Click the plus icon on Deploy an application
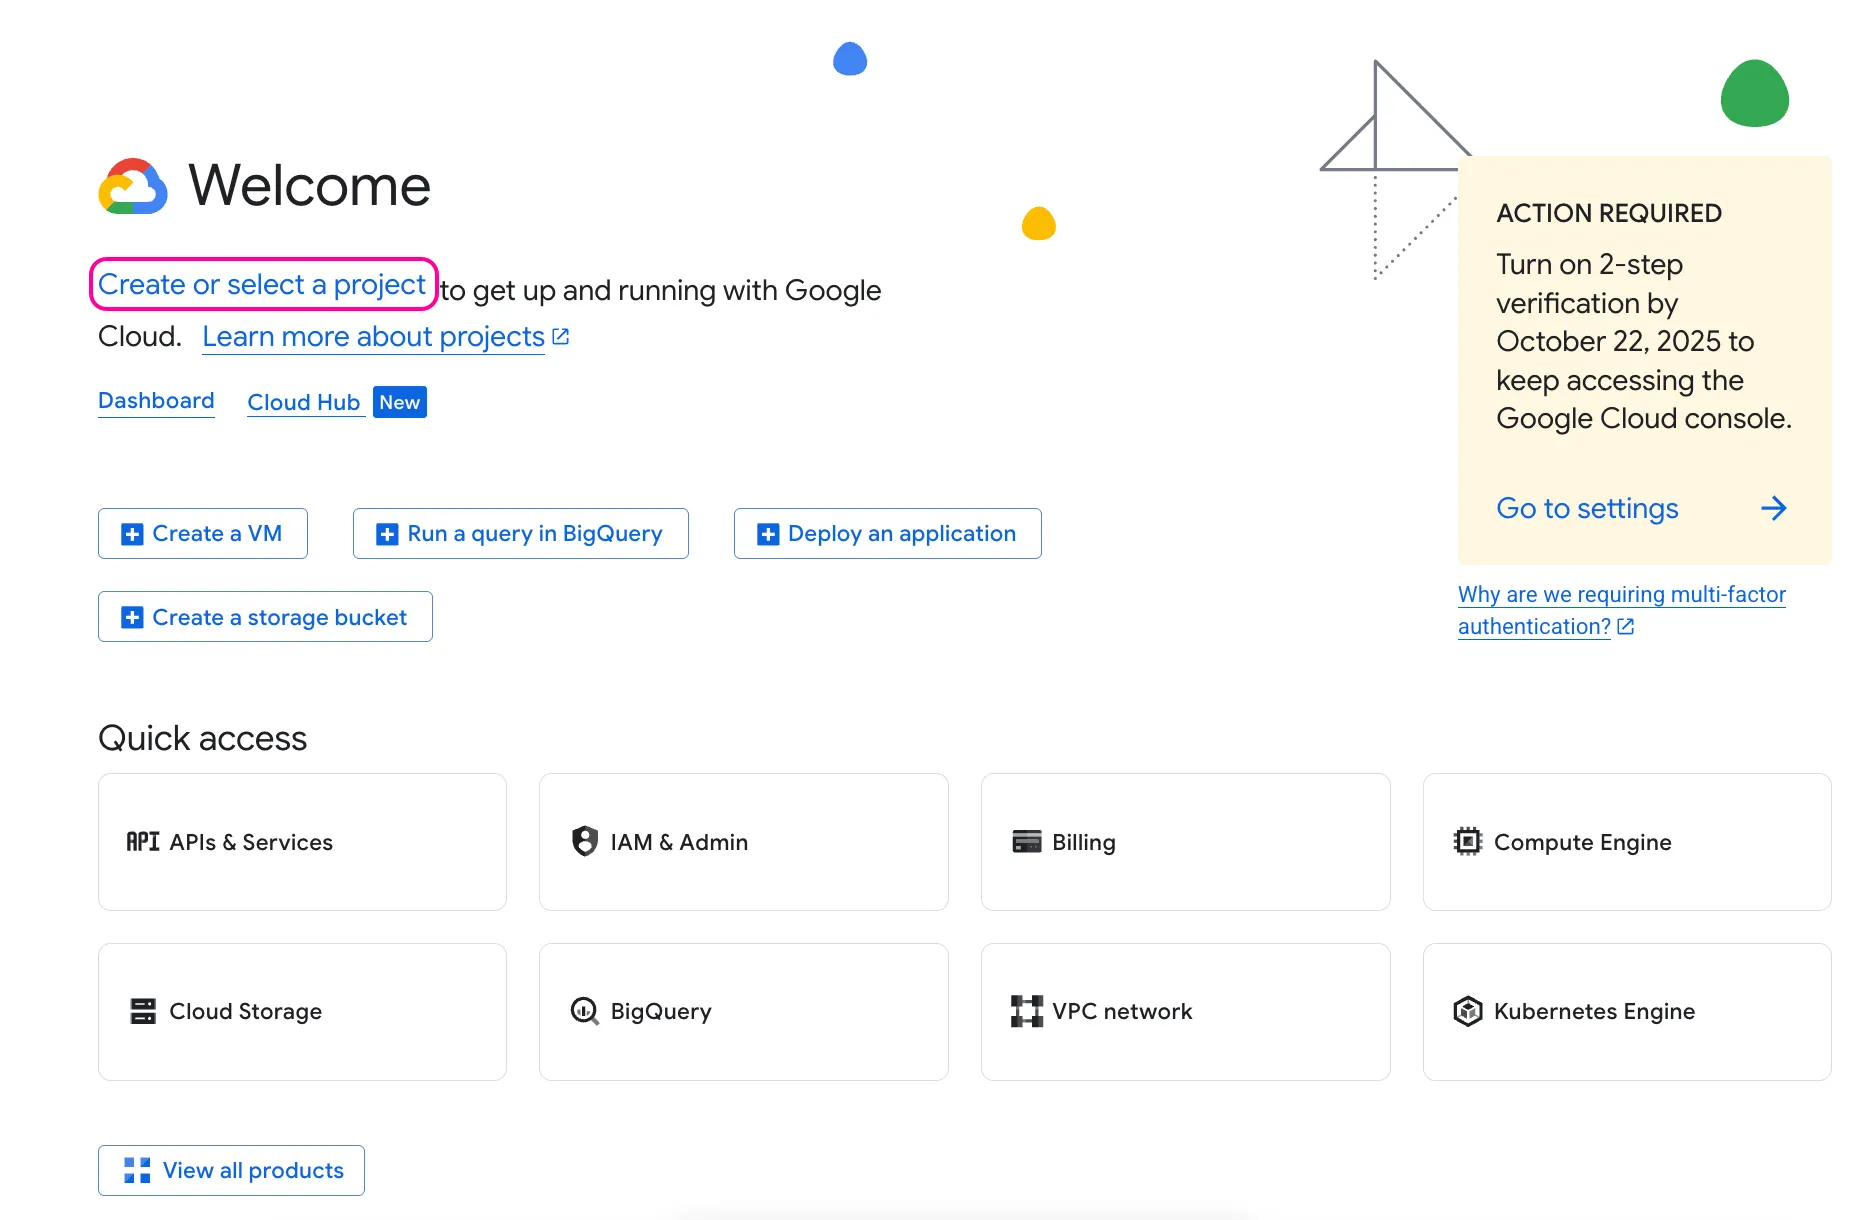Viewport: 1870px width, 1220px height. [x=768, y=534]
